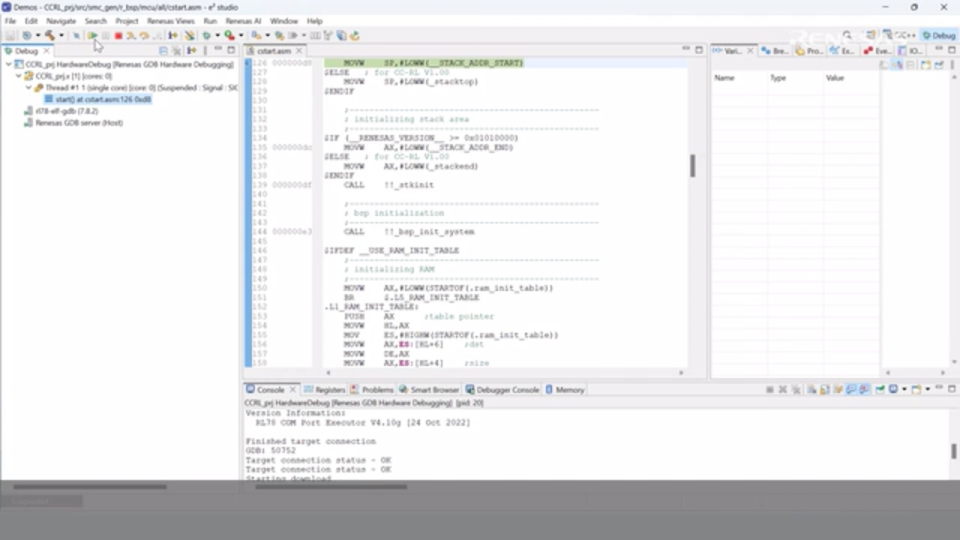Click the Build hammer icon
The height and width of the screenshot is (540, 960).
[47, 35]
